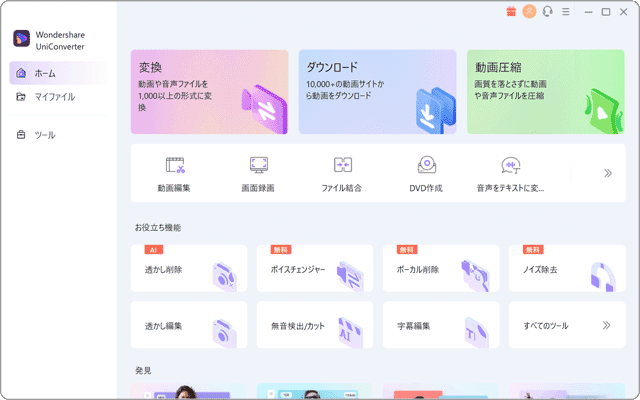Open the ボイスチェンジャー tool card
This screenshot has width=640, height=400.
(314, 270)
